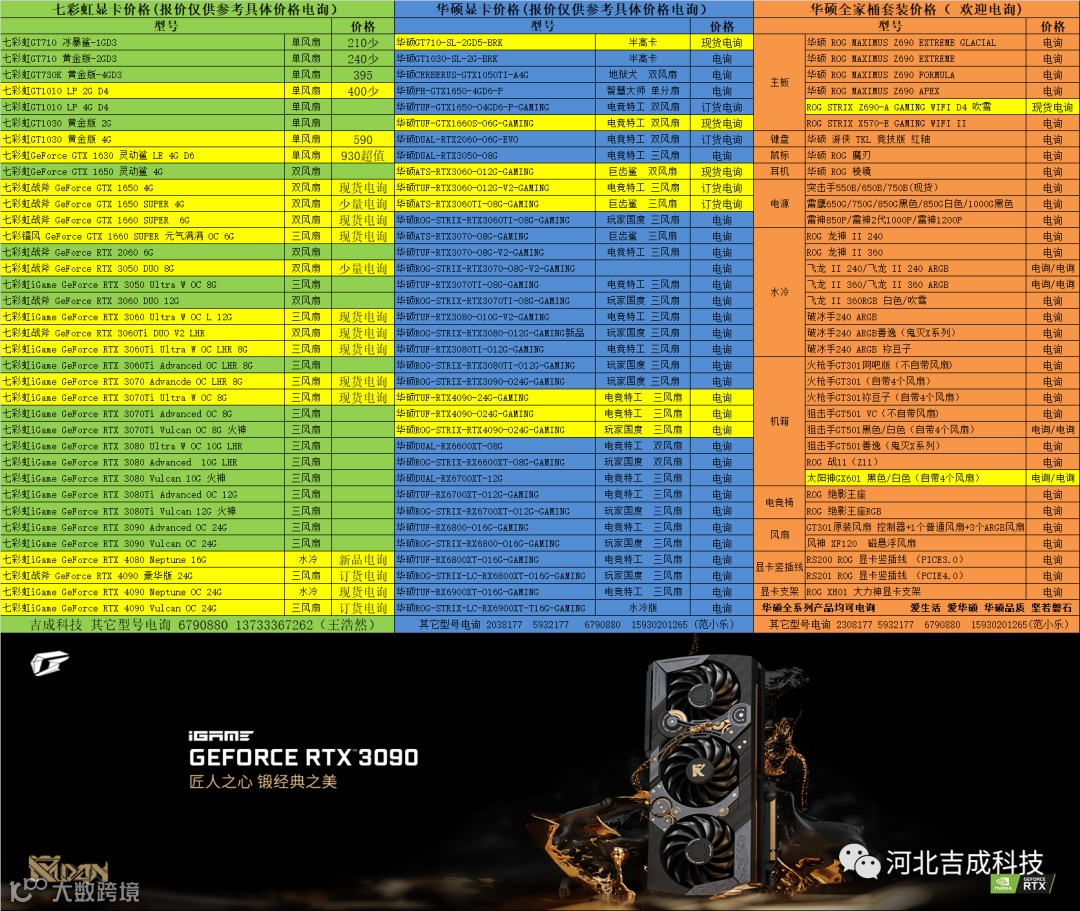
Task: Click the green footer 吉成科技 其它型号电询 contact line
Action: click(x=197, y=625)
